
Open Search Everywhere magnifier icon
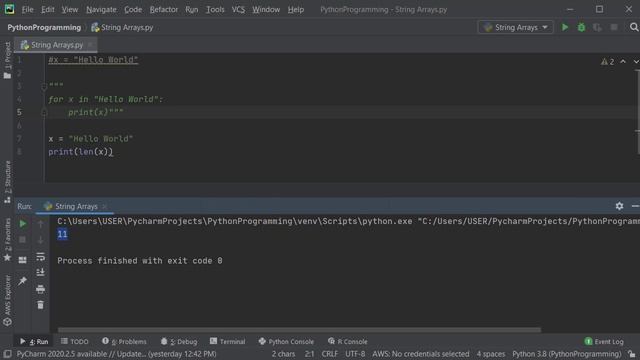(x=633, y=27)
